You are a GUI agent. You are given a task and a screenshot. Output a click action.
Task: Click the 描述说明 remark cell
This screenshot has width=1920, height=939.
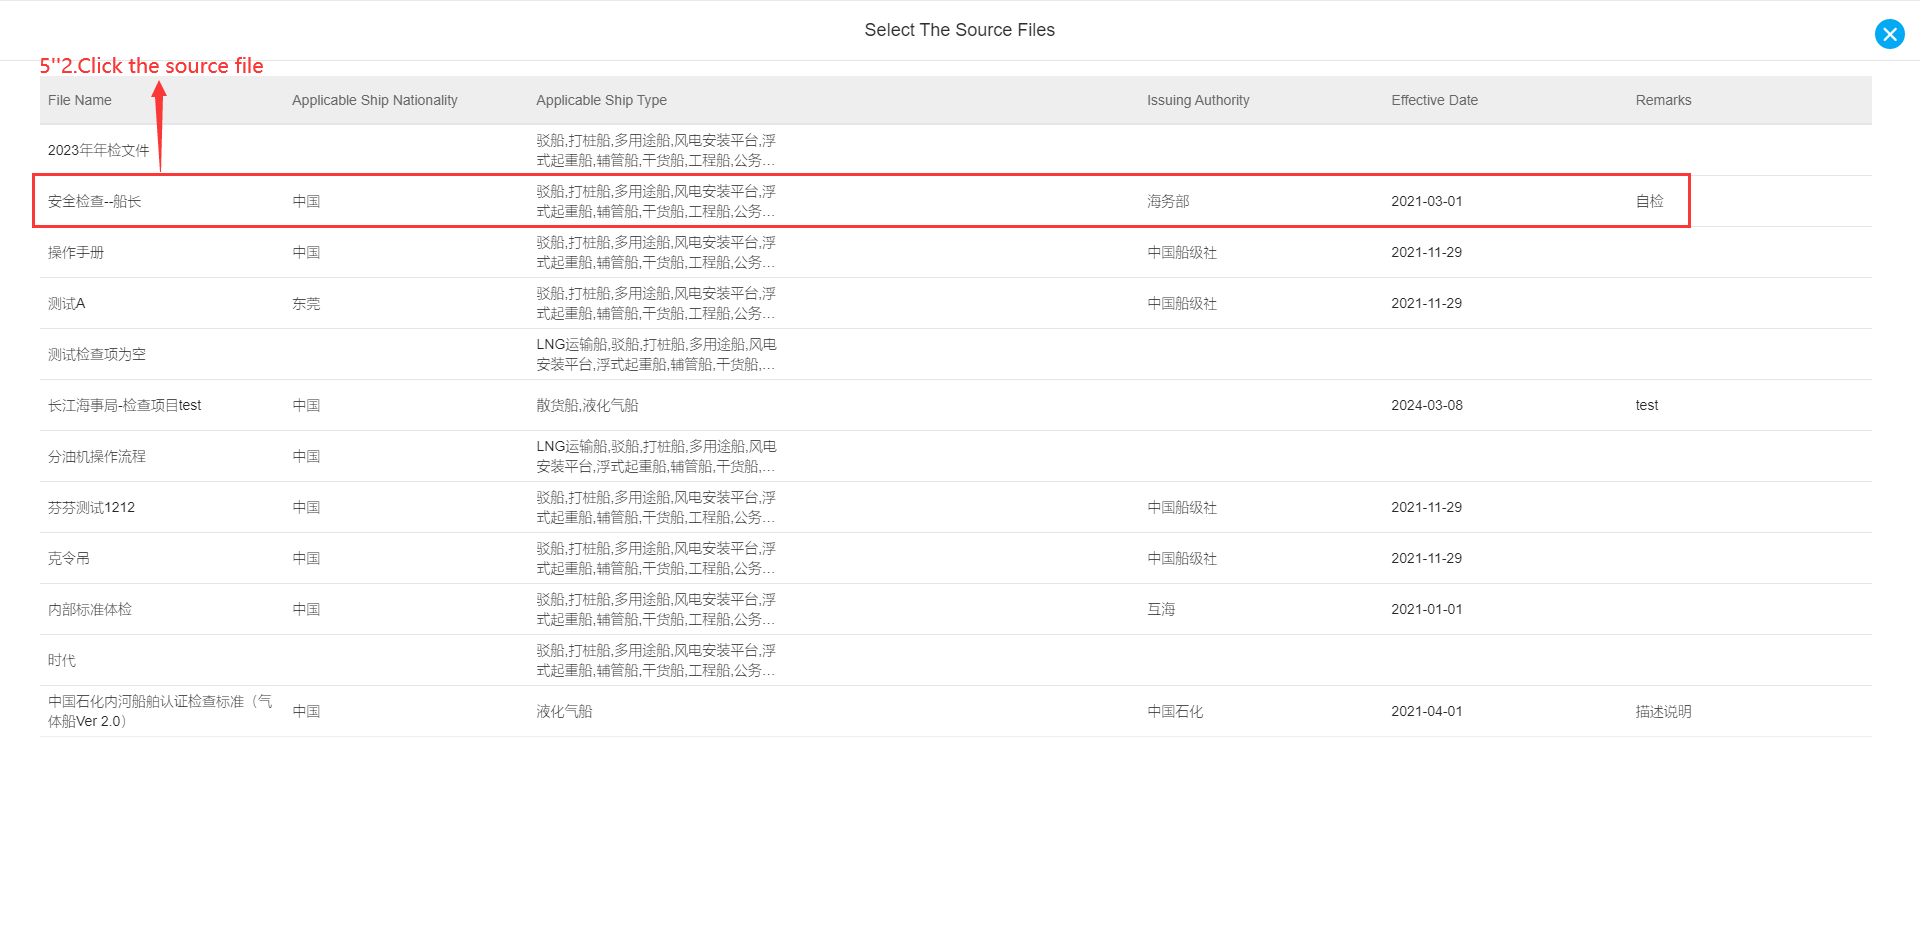(1664, 711)
